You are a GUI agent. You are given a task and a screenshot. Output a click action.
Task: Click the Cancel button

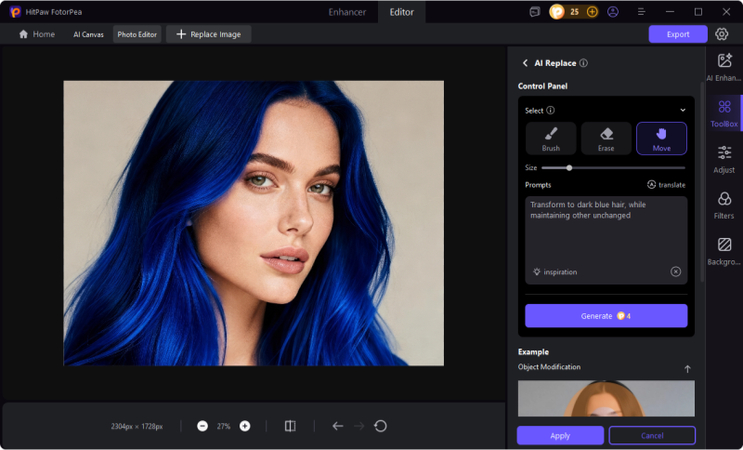click(652, 435)
